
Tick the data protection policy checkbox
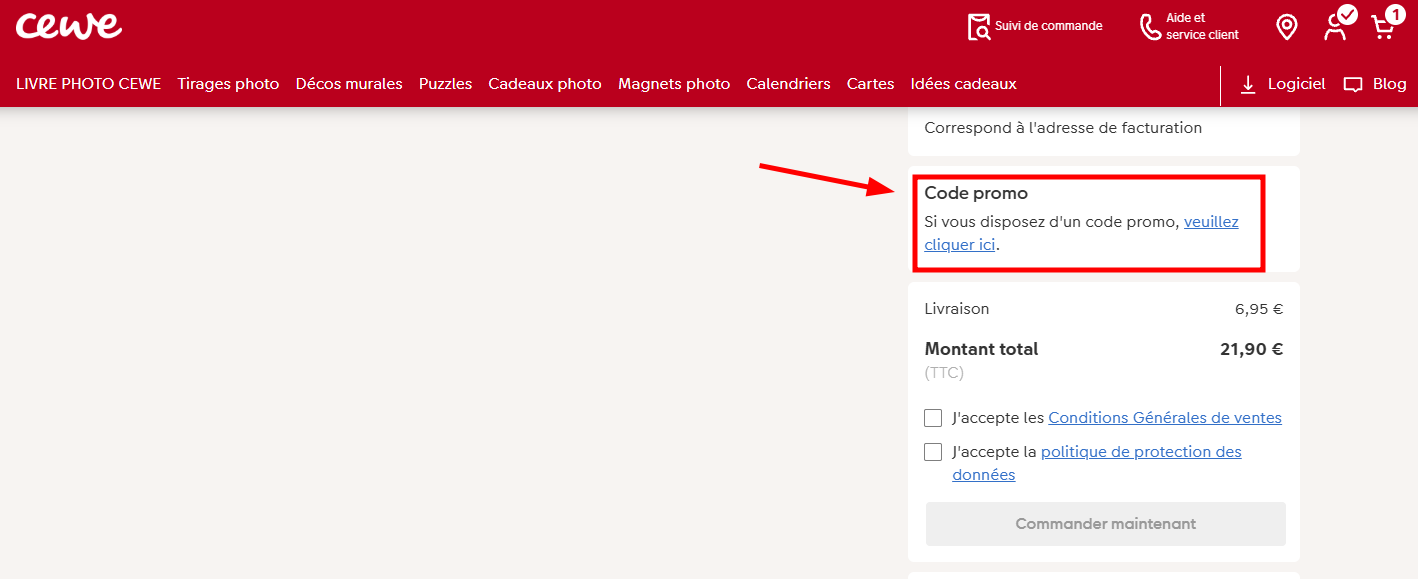(933, 452)
